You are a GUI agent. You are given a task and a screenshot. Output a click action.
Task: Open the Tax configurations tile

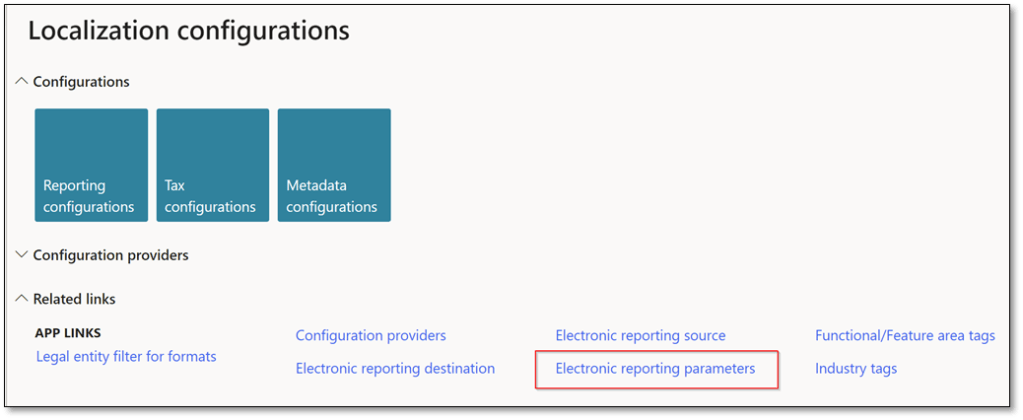(x=213, y=165)
